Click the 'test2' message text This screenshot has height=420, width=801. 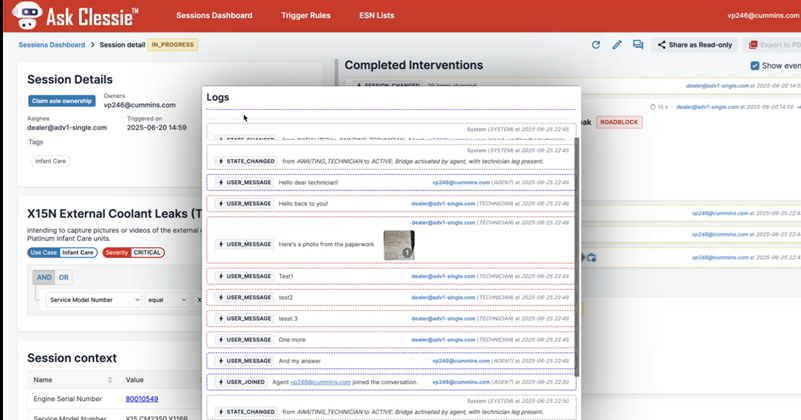coord(286,297)
